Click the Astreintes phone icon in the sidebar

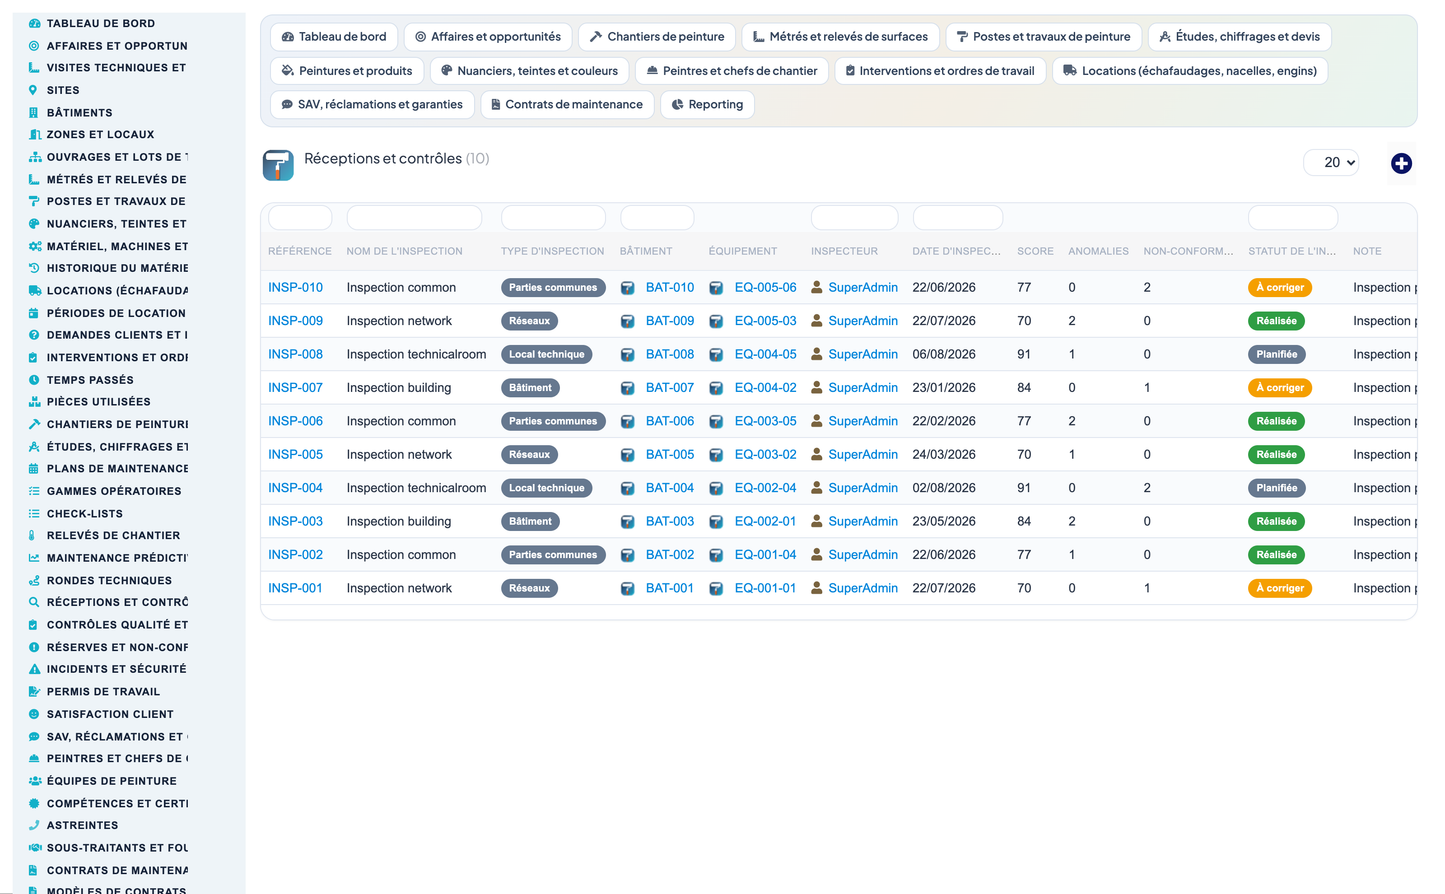pyautogui.click(x=34, y=825)
